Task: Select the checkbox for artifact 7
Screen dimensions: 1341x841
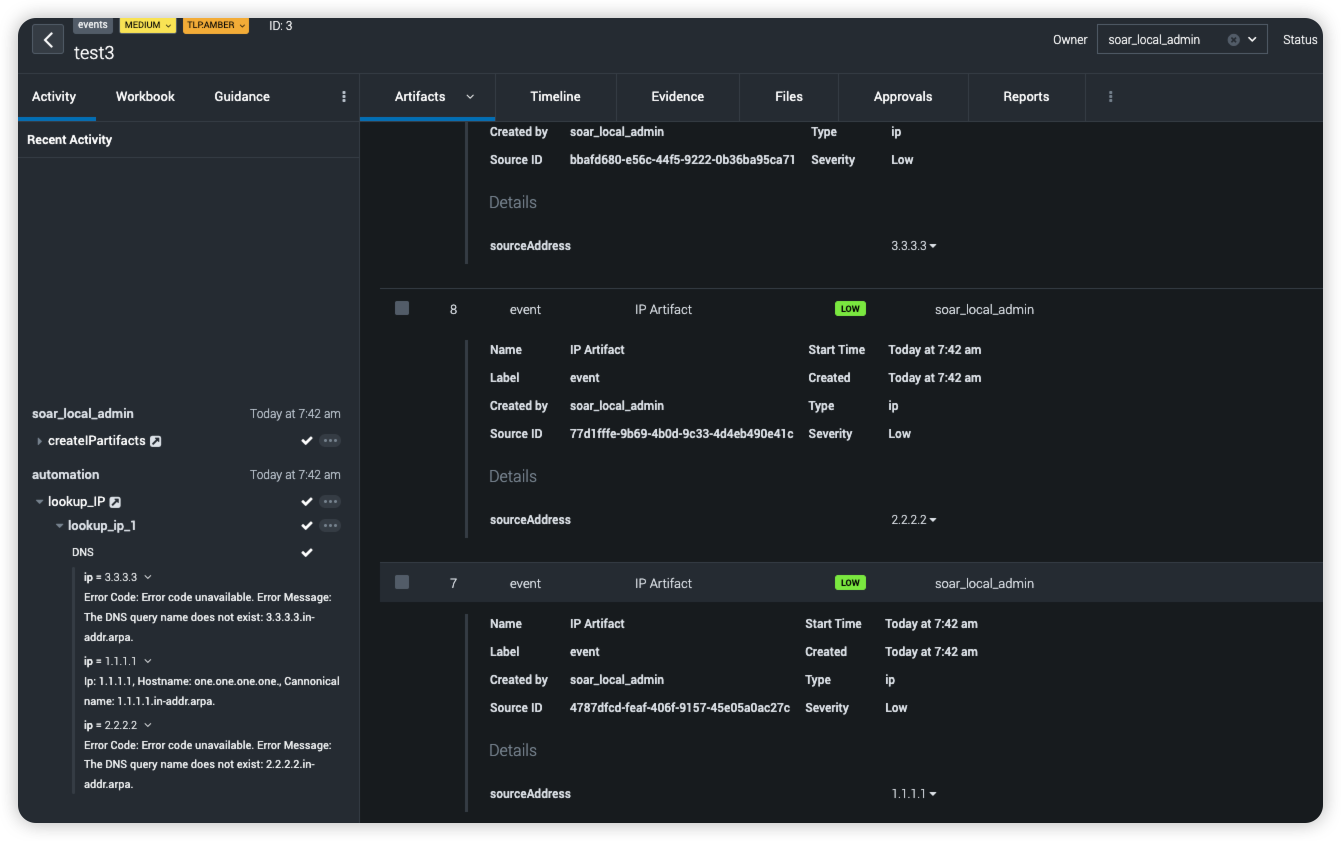Action: click(x=402, y=583)
